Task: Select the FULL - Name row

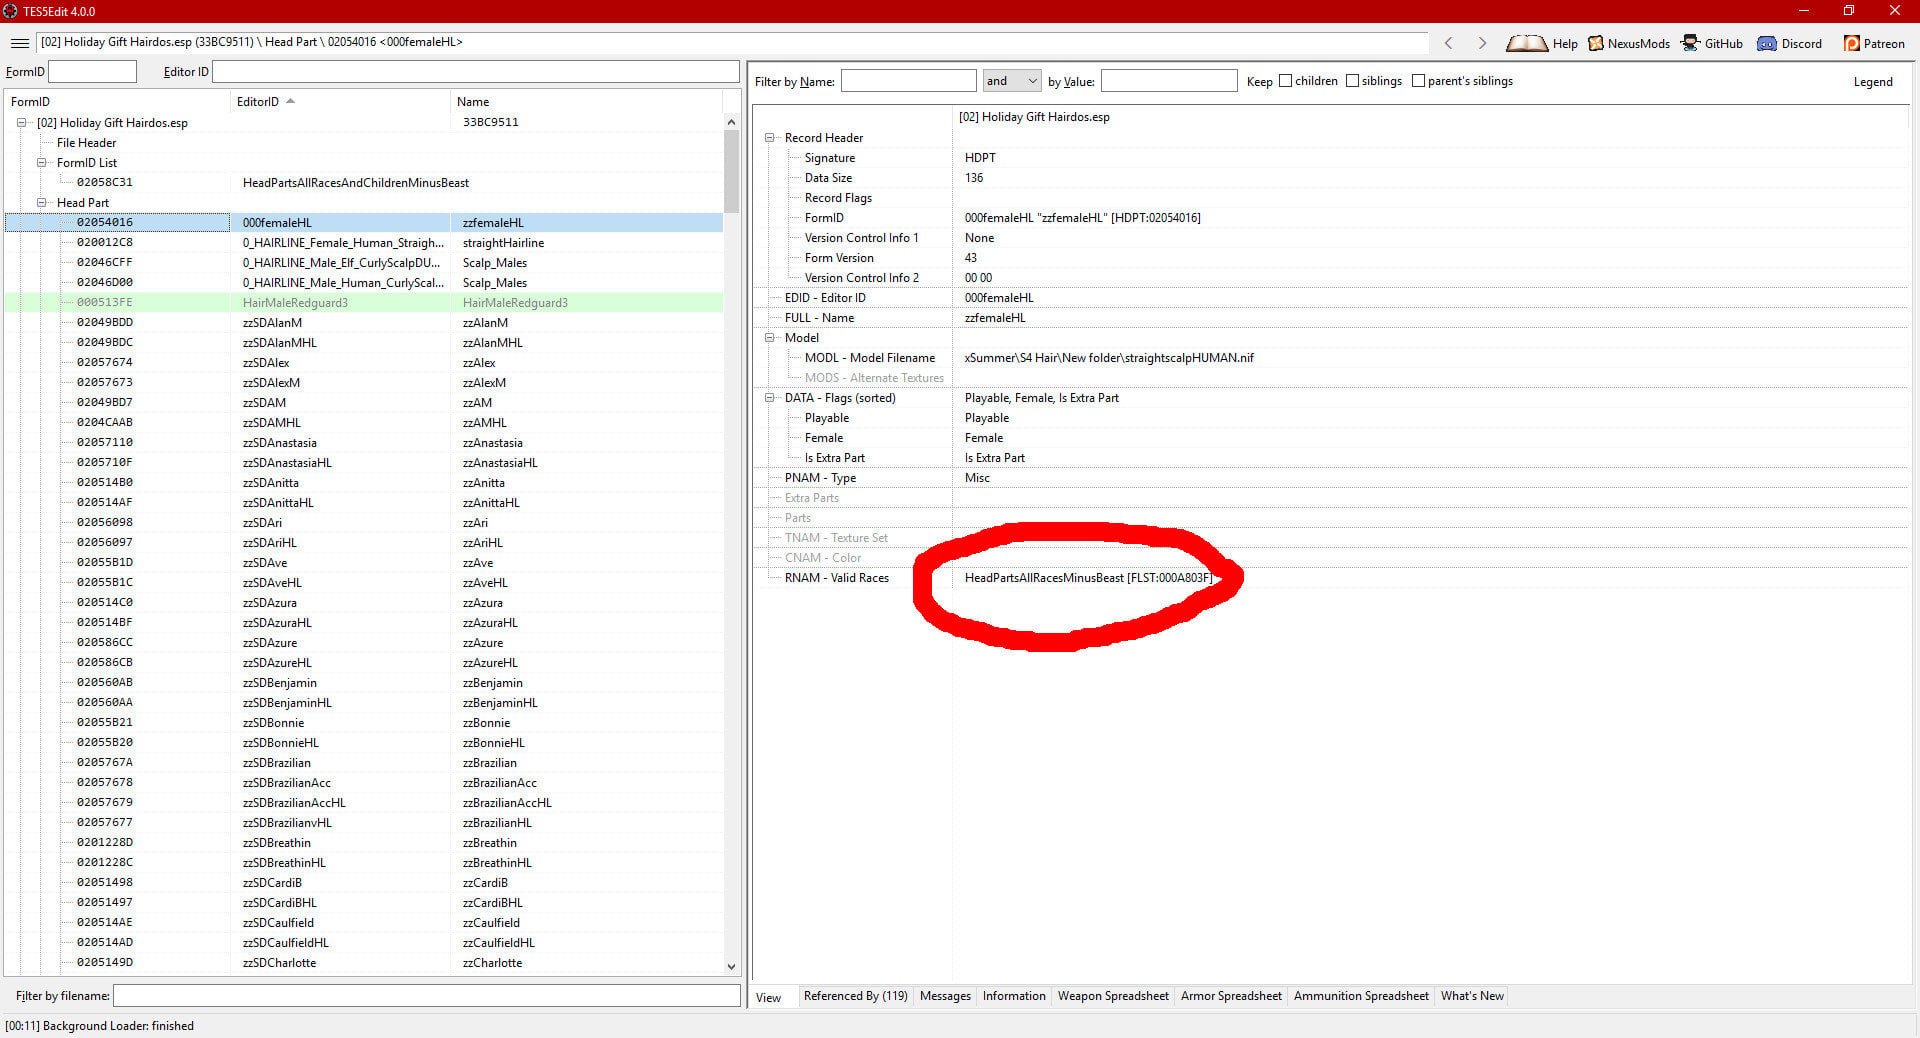Action: tap(1330, 318)
